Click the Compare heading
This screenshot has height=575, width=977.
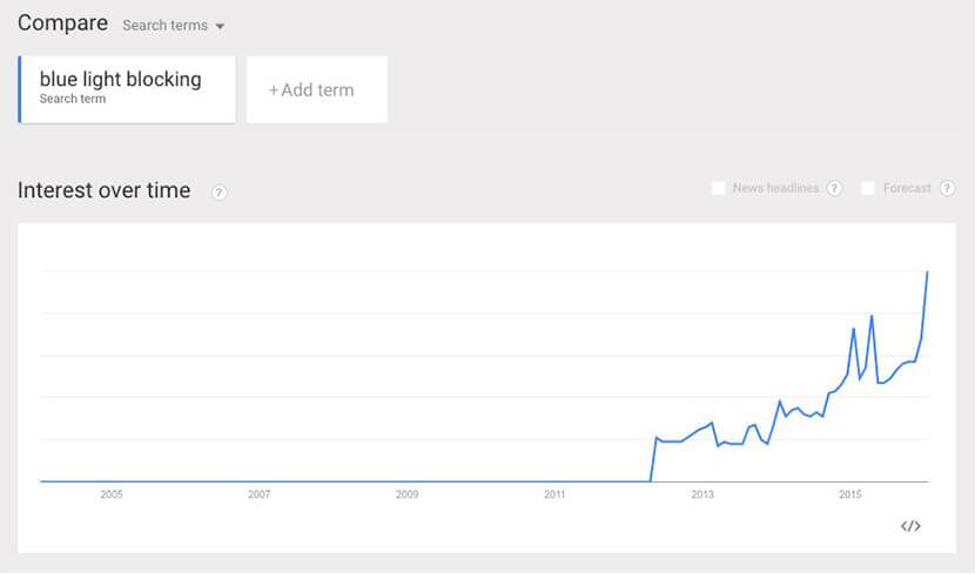63,24
